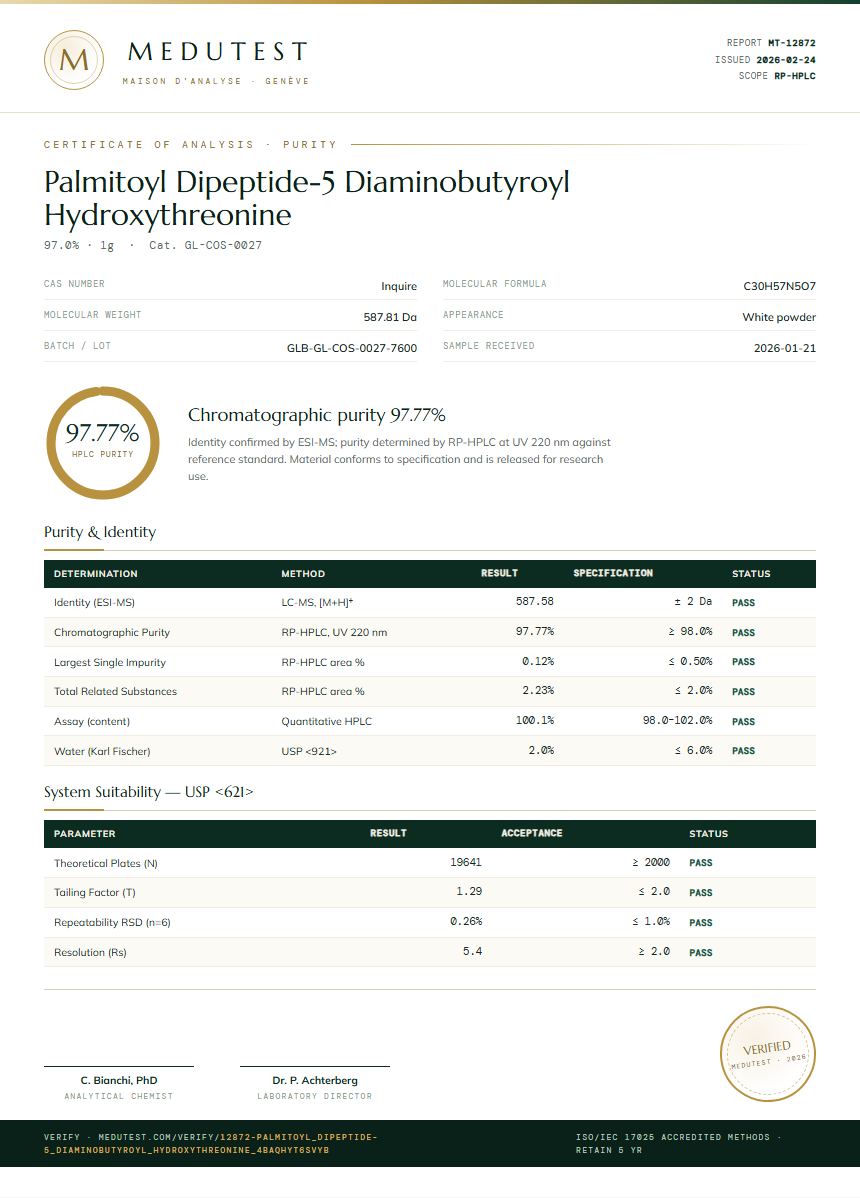Select theoretical plates result 19641
This screenshot has width=860, height=1198.
pos(466,862)
